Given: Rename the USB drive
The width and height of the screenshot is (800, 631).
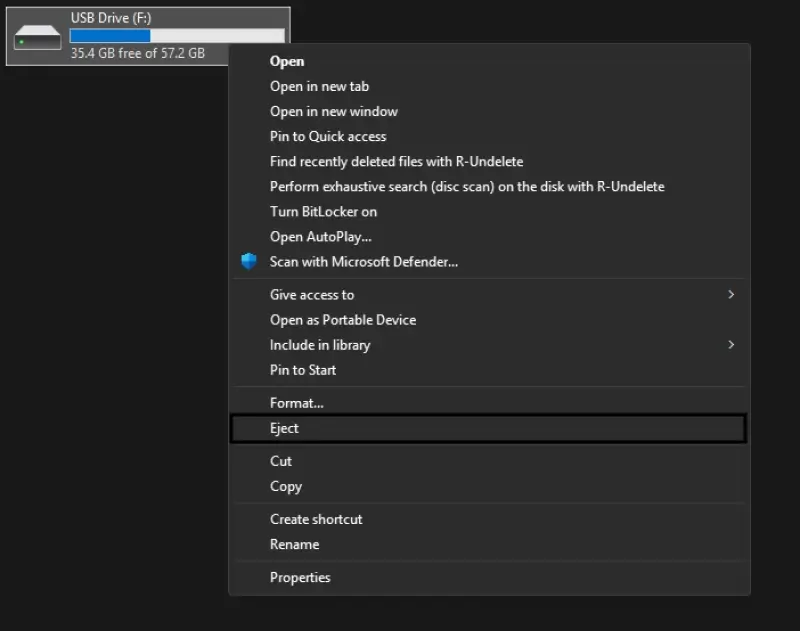Looking at the screenshot, I should point(489,544).
